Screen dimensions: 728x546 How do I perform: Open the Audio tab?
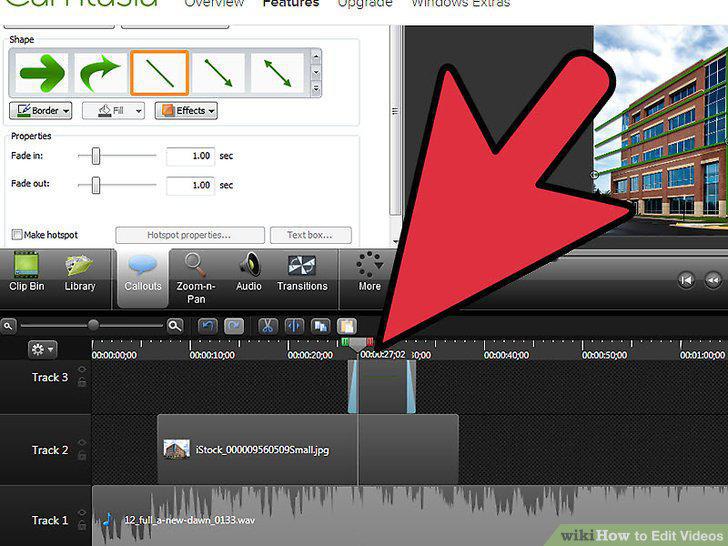[x=249, y=272]
